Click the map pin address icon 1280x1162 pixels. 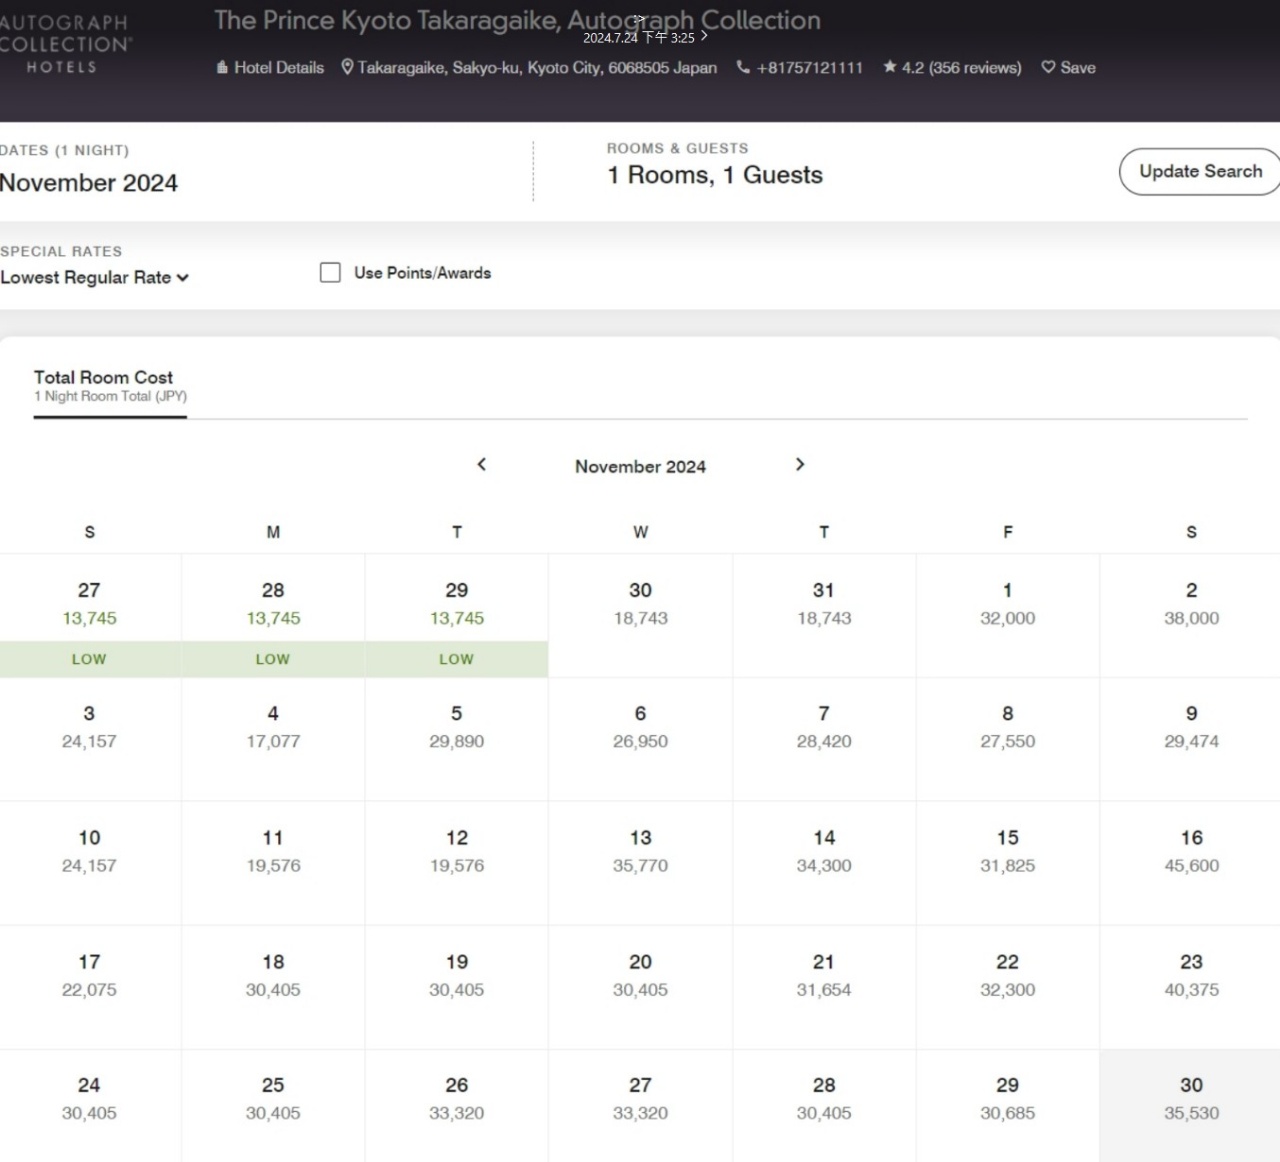point(347,67)
